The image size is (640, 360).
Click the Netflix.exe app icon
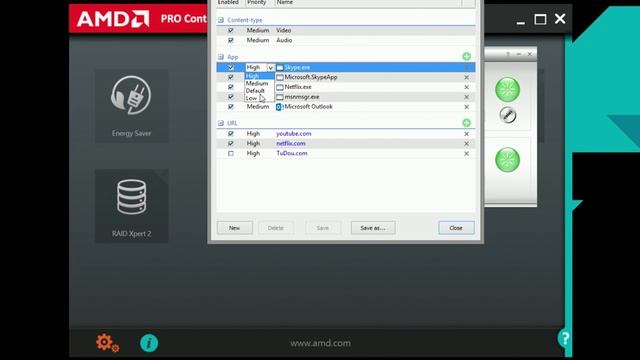(x=280, y=87)
